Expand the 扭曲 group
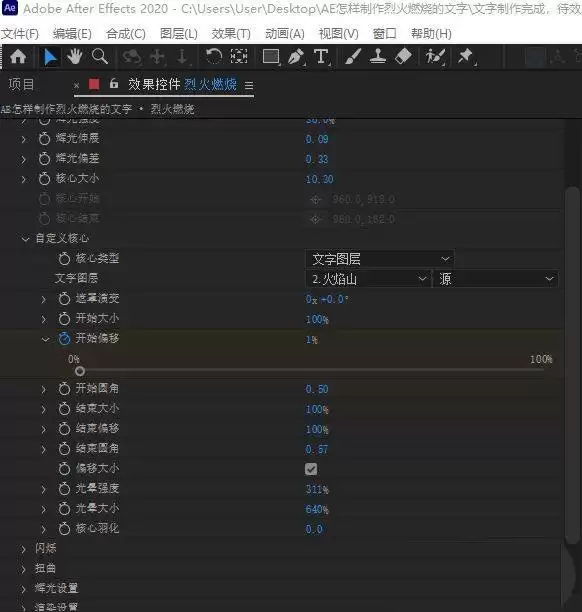This screenshot has width=582, height=612. [x=24, y=569]
